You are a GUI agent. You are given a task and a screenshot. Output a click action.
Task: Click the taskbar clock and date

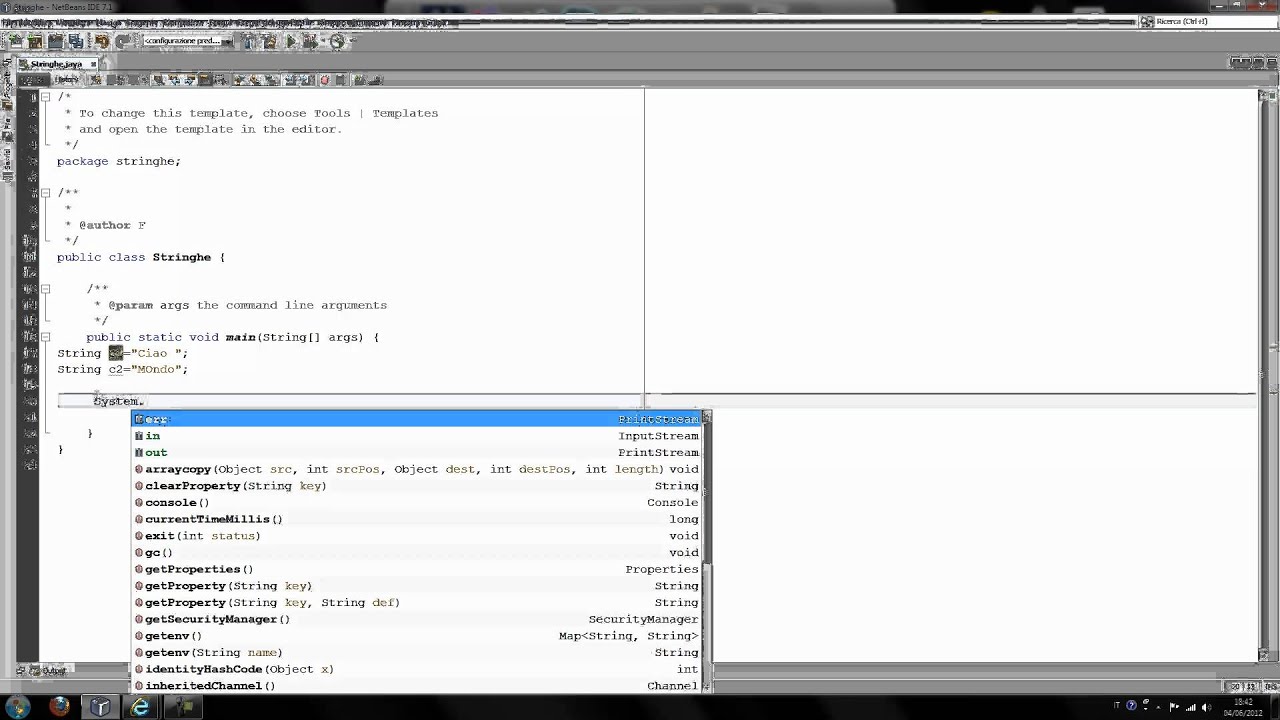pyautogui.click(x=1243, y=707)
